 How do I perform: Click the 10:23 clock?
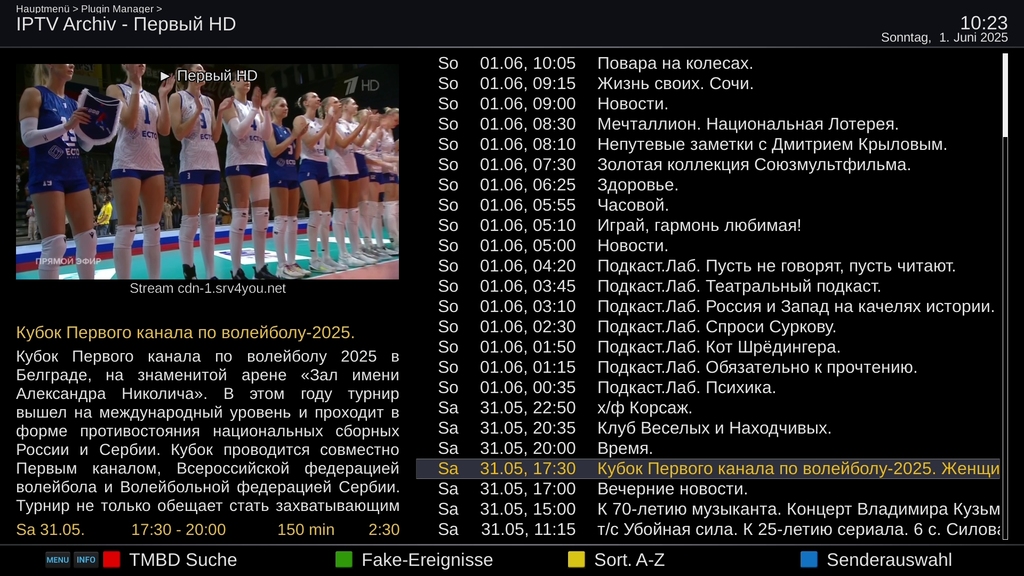point(984,23)
